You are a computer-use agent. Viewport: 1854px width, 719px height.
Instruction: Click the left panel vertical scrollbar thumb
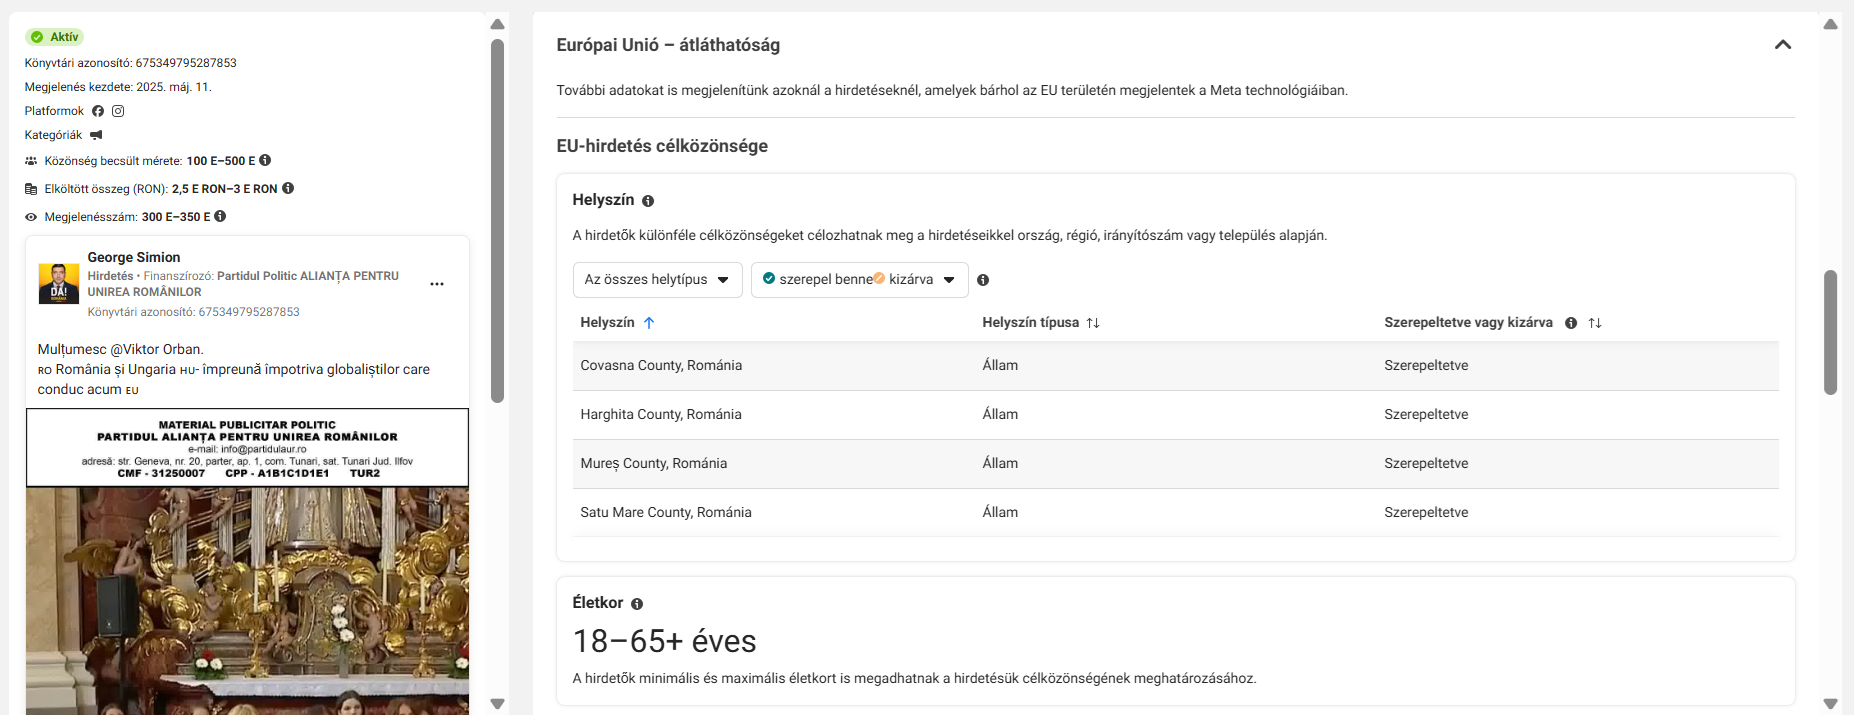coord(497,220)
